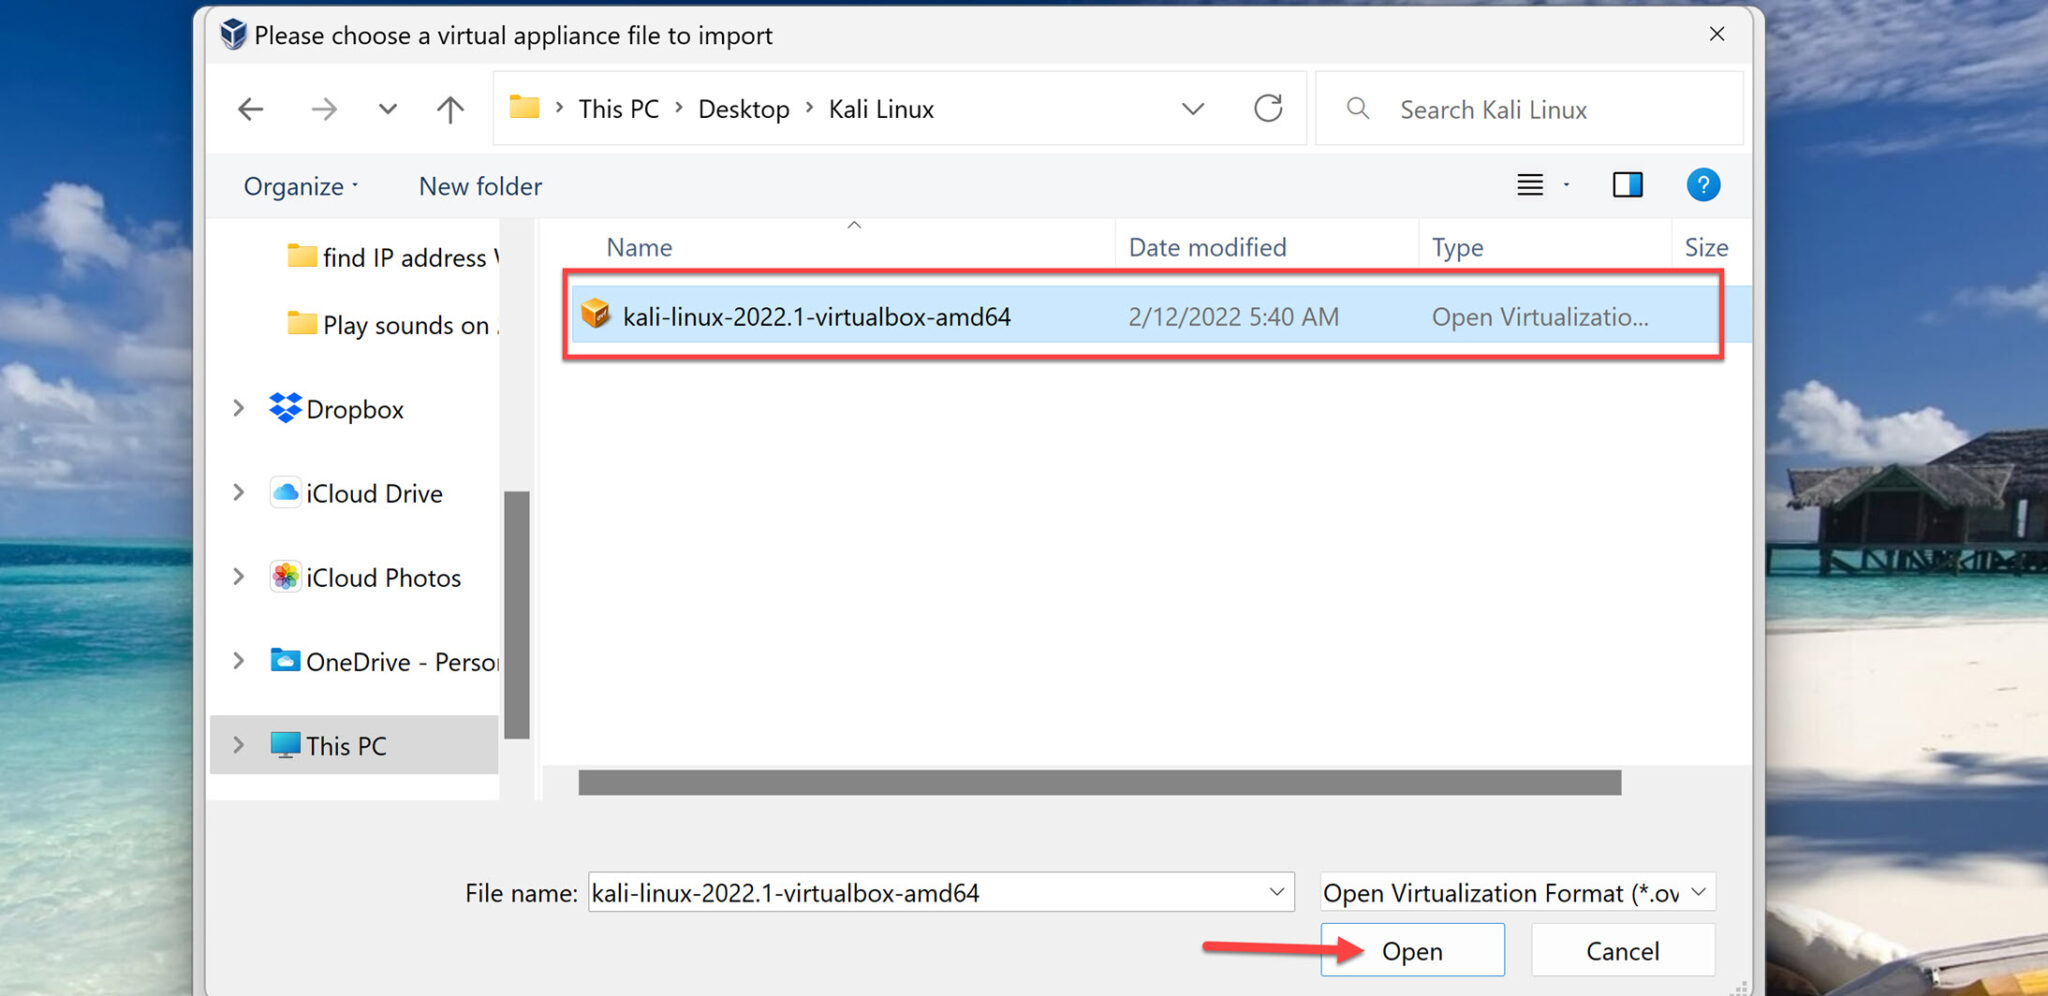This screenshot has height=996, width=2048.
Task: Open the file name history dropdown
Action: (x=1275, y=891)
